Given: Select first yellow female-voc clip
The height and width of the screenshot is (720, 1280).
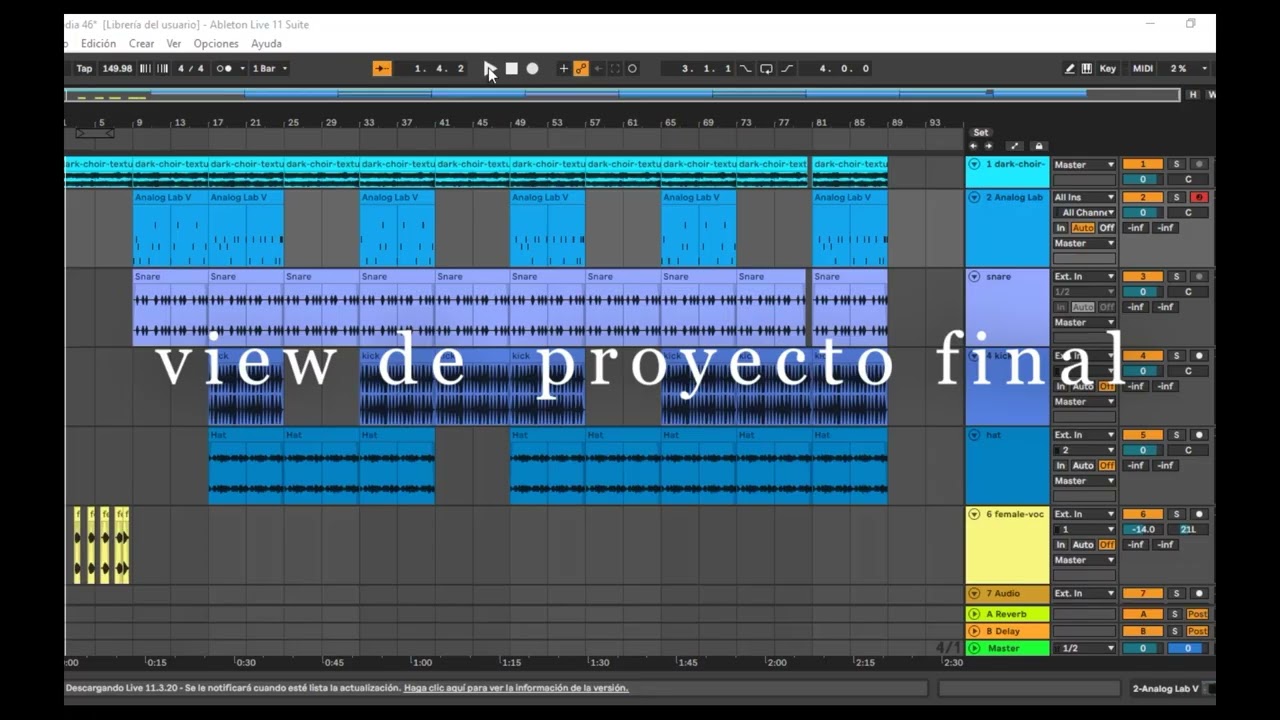Looking at the screenshot, I should coord(77,545).
